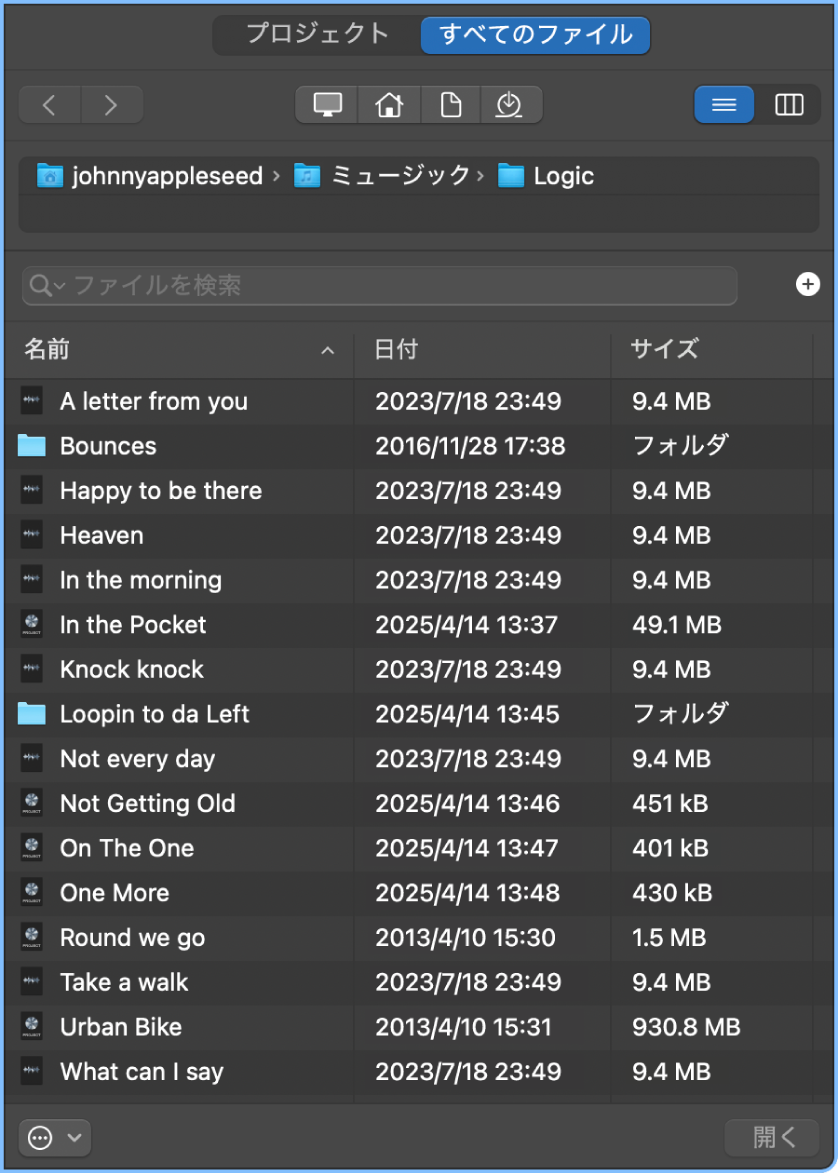The width and height of the screenshot is (838, 1173).
Task: Expand the chevron next to the action menu
Action: pos(72,1137)
